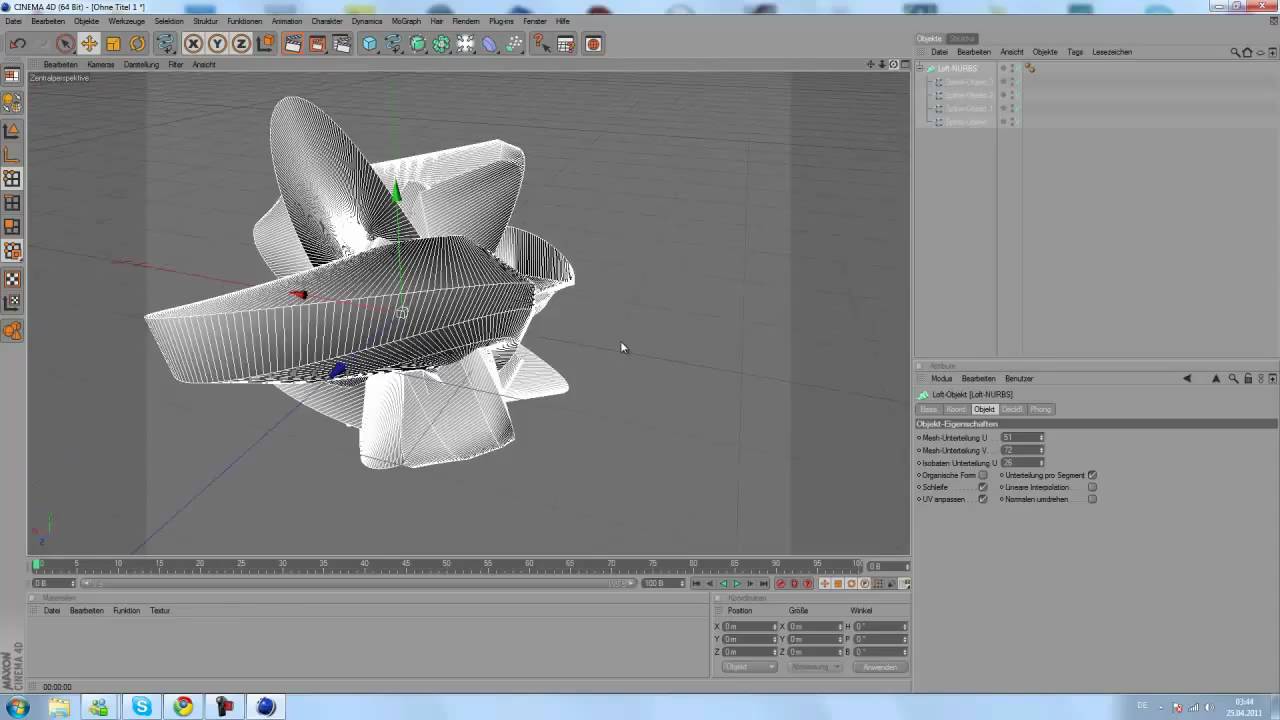The image size is (1280, 720).
Task: Enable the Lineare Interpolation checkbox
Action: (x=1092, y=487)
